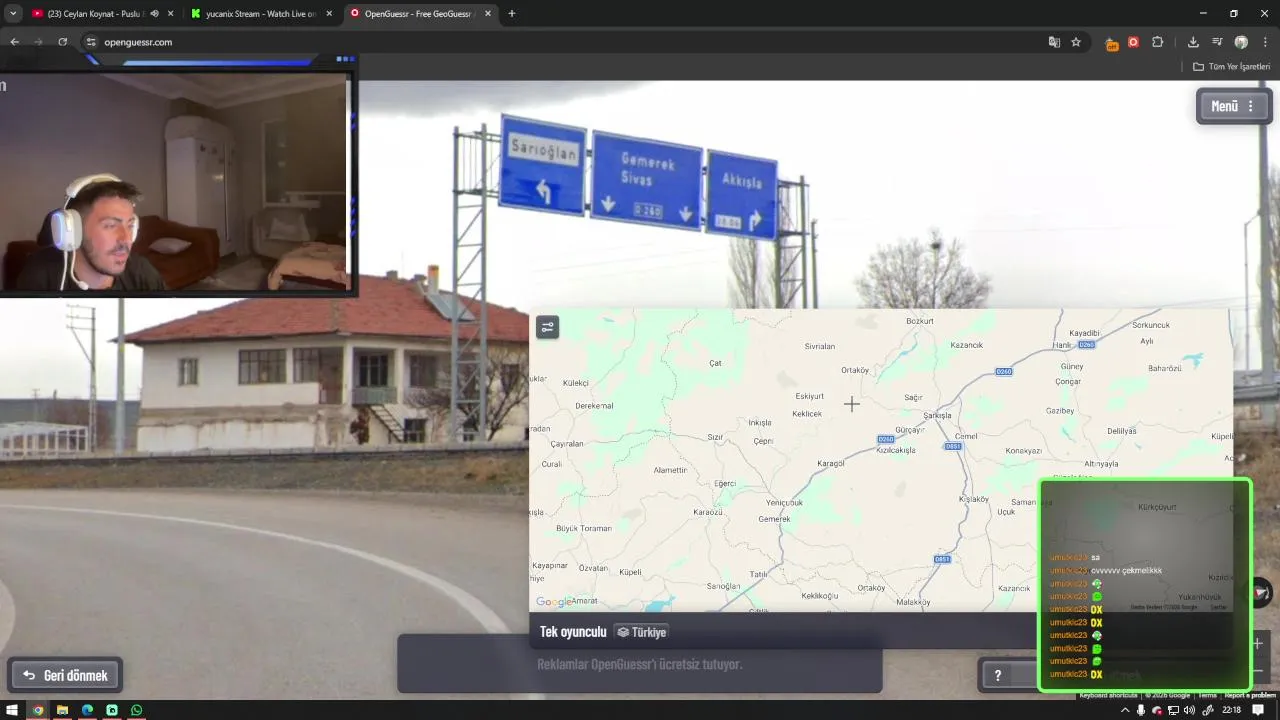Close the Ceylan Koynat tab
1280x720 pixels.
point(171,14)
